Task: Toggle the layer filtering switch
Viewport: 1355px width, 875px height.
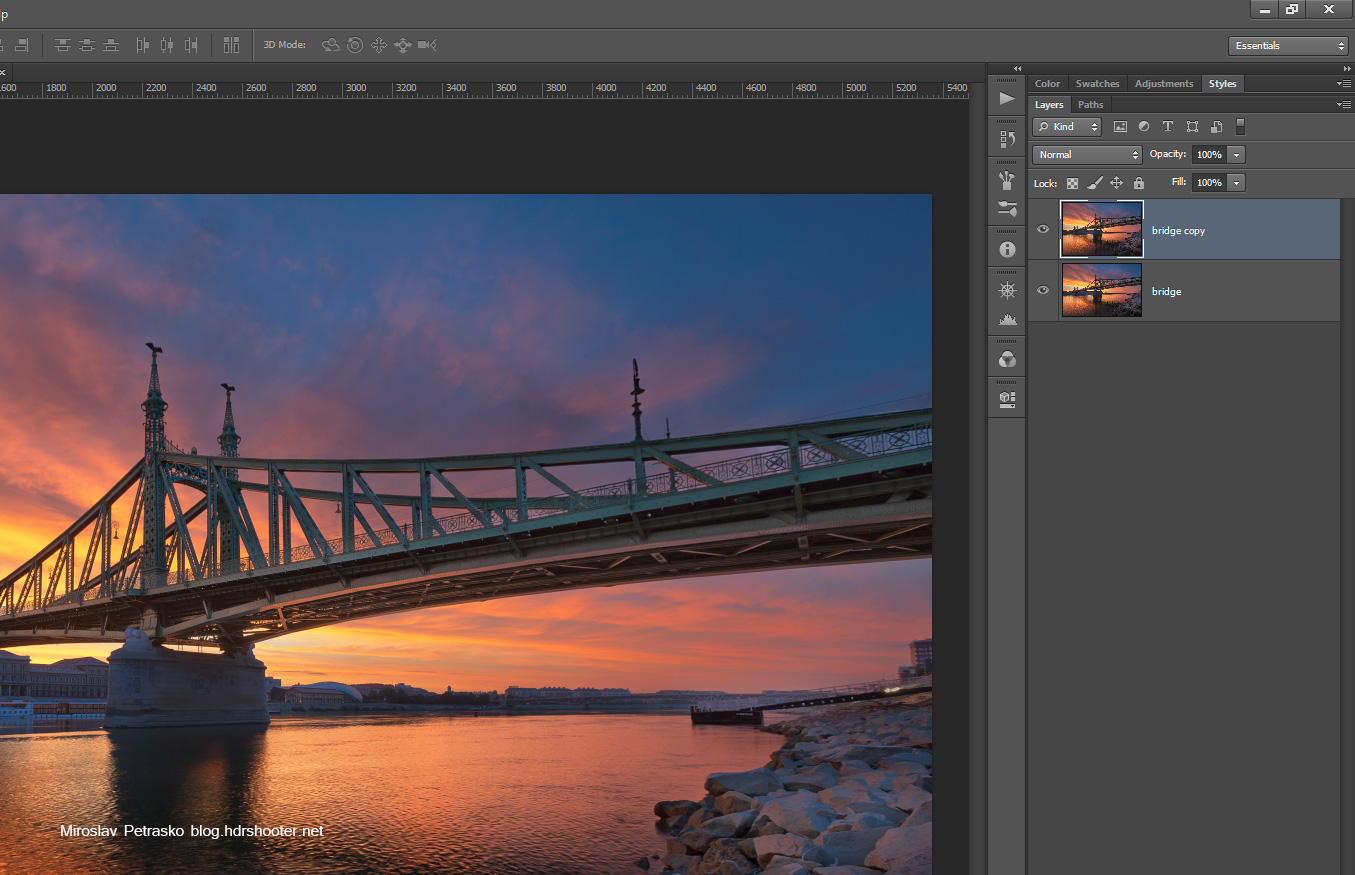Action: [x=1240, y=127]
